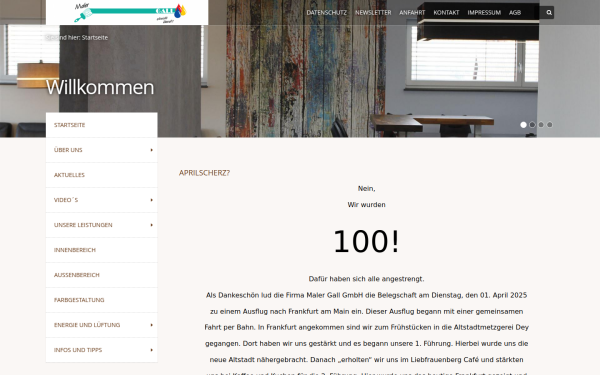
Task: Click the Startseite breadcrumb
Action: (95, 38)
